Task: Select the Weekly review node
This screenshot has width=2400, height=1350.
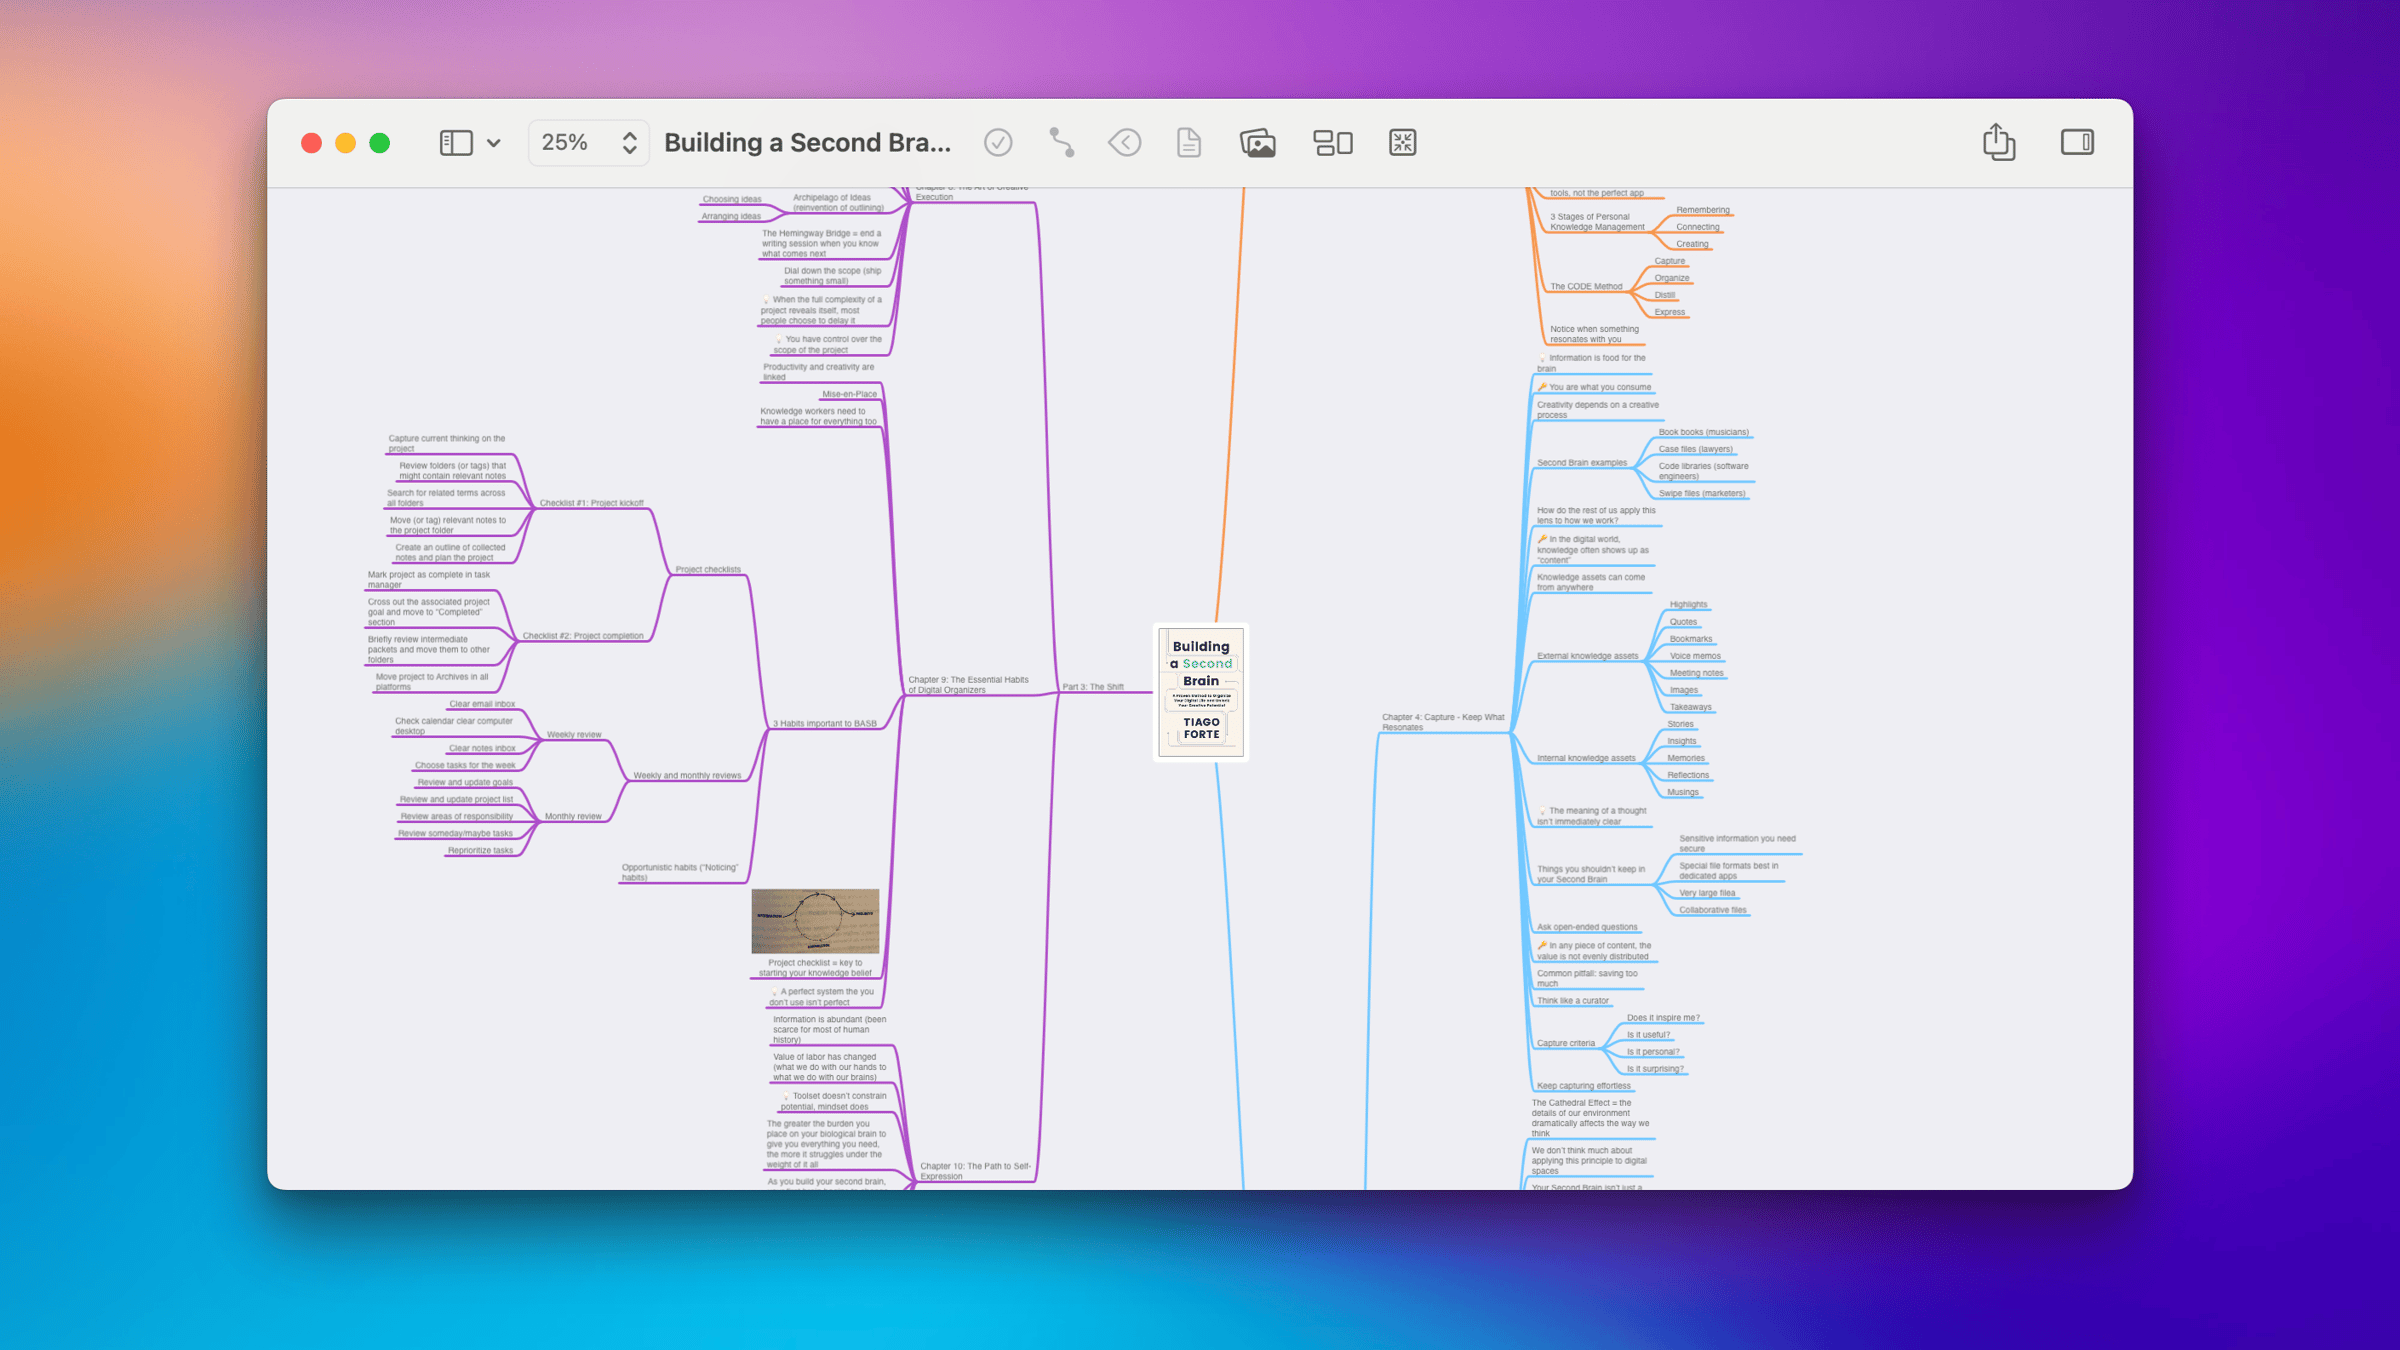Action: coord(574,734)
